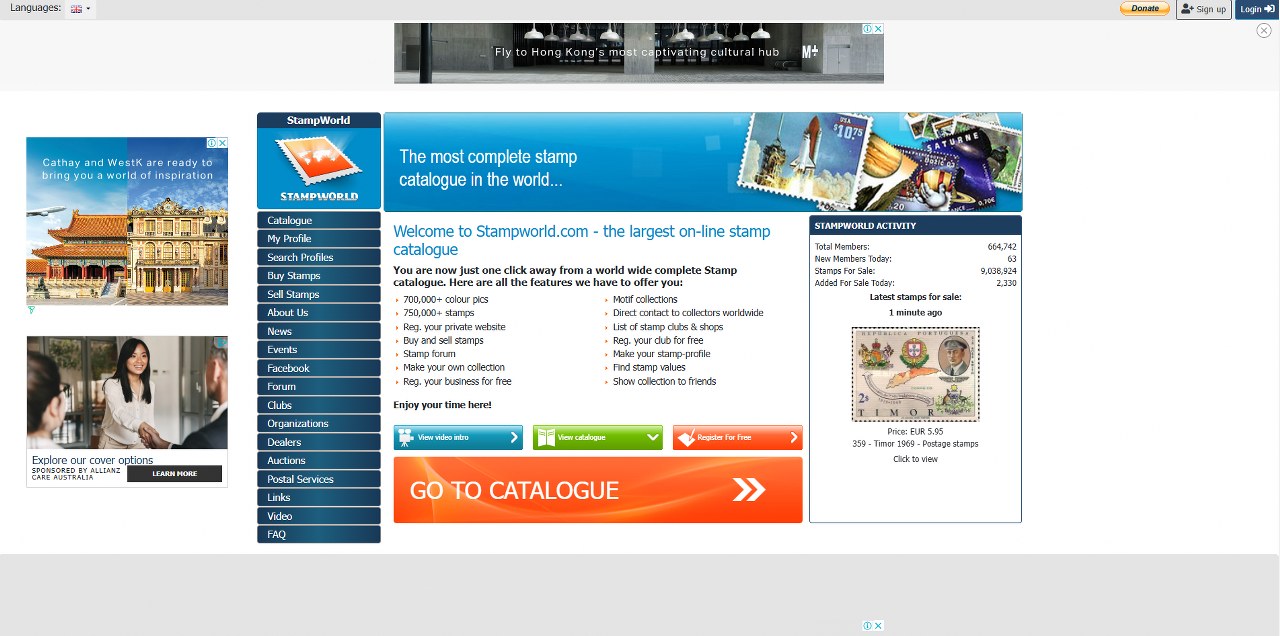Click the View video intro button

458,437
